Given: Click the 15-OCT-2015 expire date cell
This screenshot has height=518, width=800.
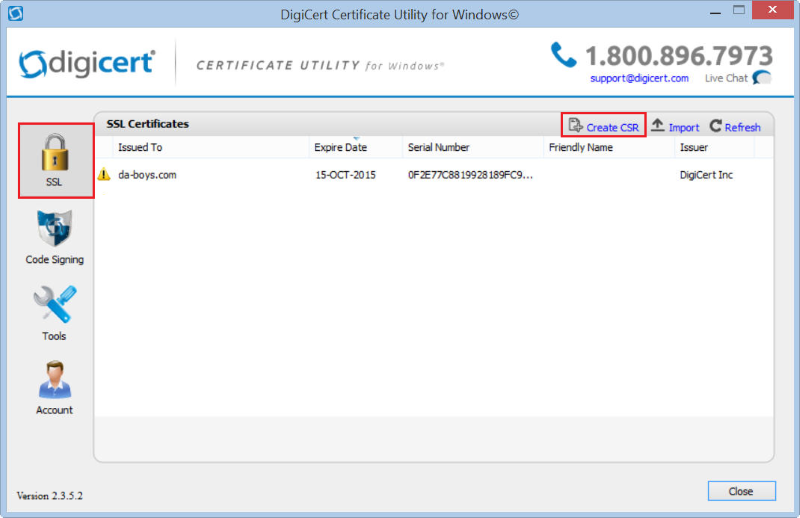Looking at the screenshot, I should coord(345,175).
